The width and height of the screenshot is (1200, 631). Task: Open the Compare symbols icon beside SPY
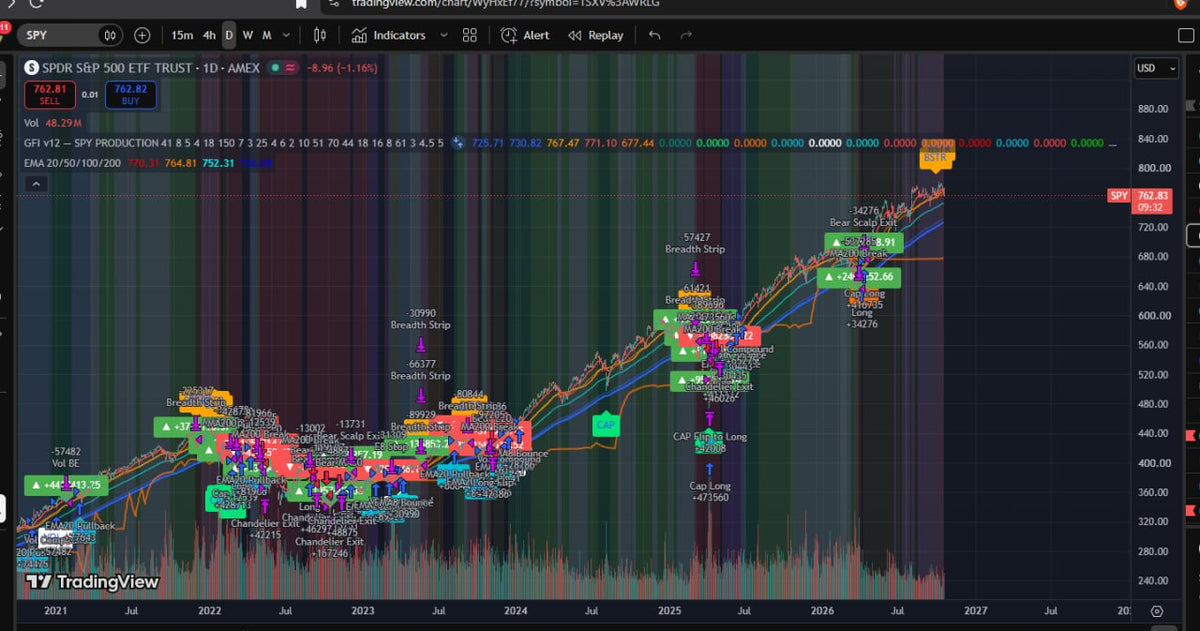pyautogui.click(x=110, y=35)
